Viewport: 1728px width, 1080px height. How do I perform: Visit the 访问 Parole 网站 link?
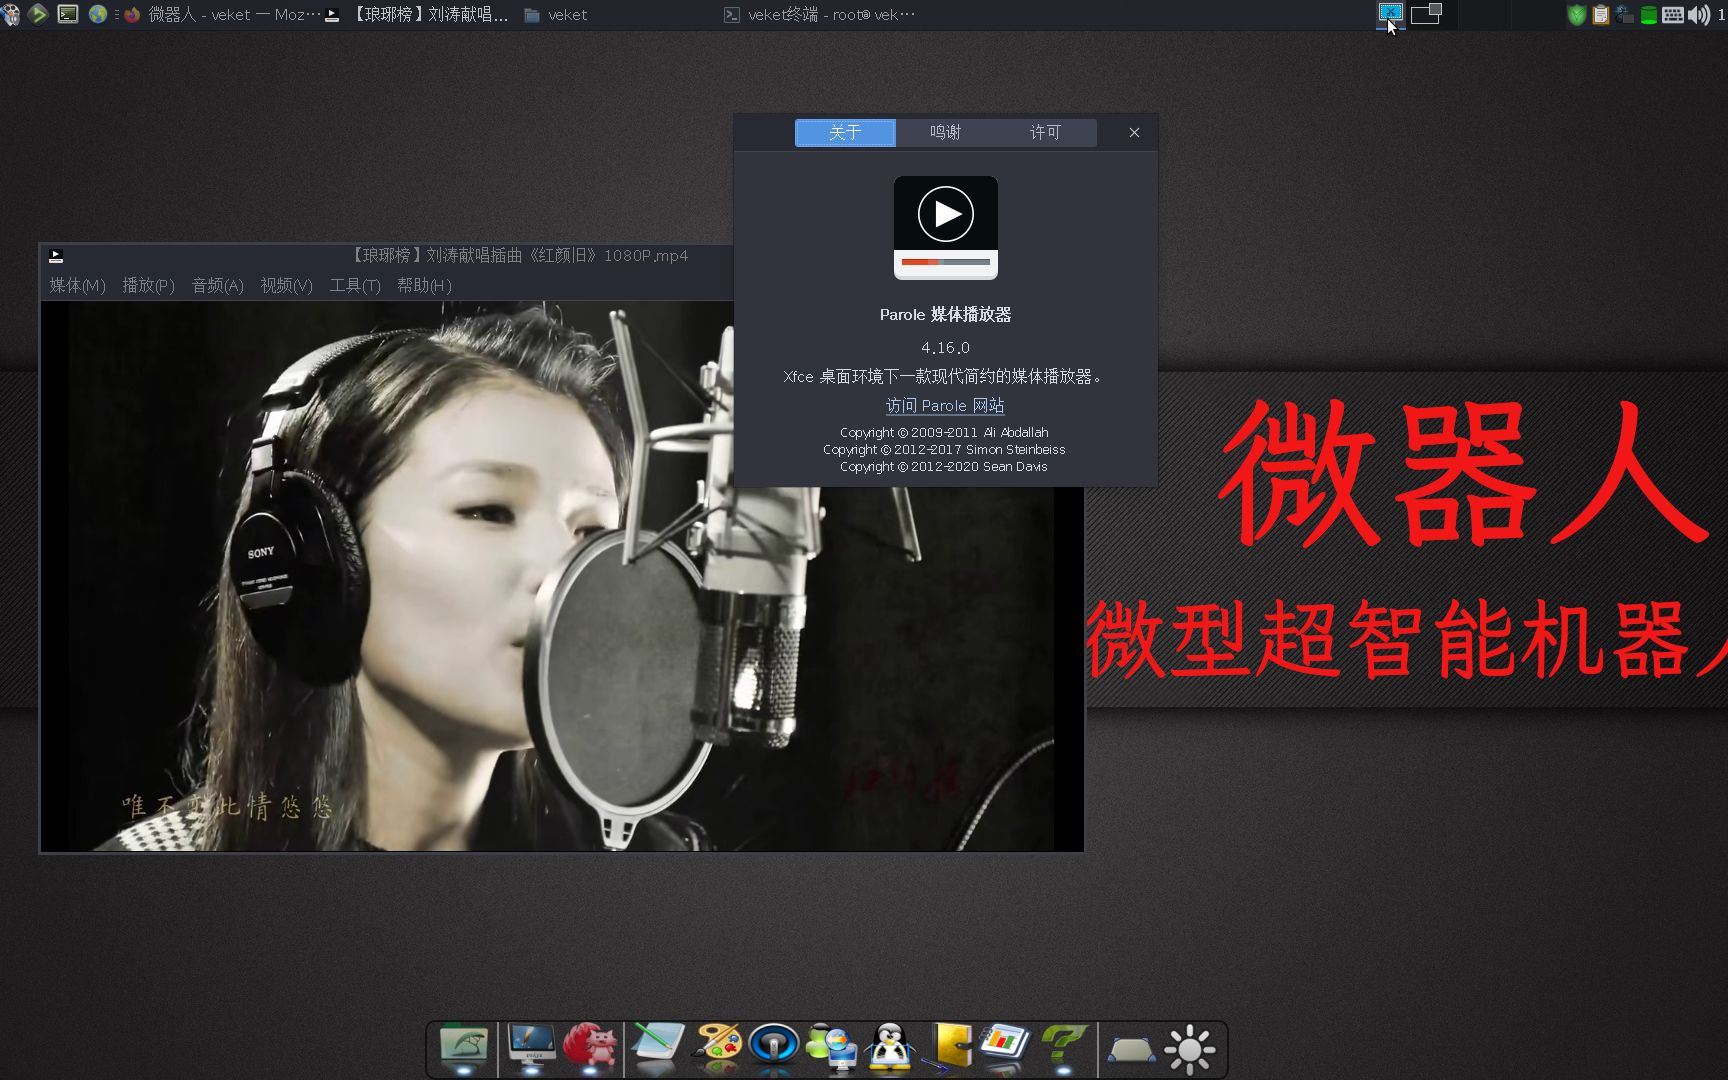click(945, 405)
